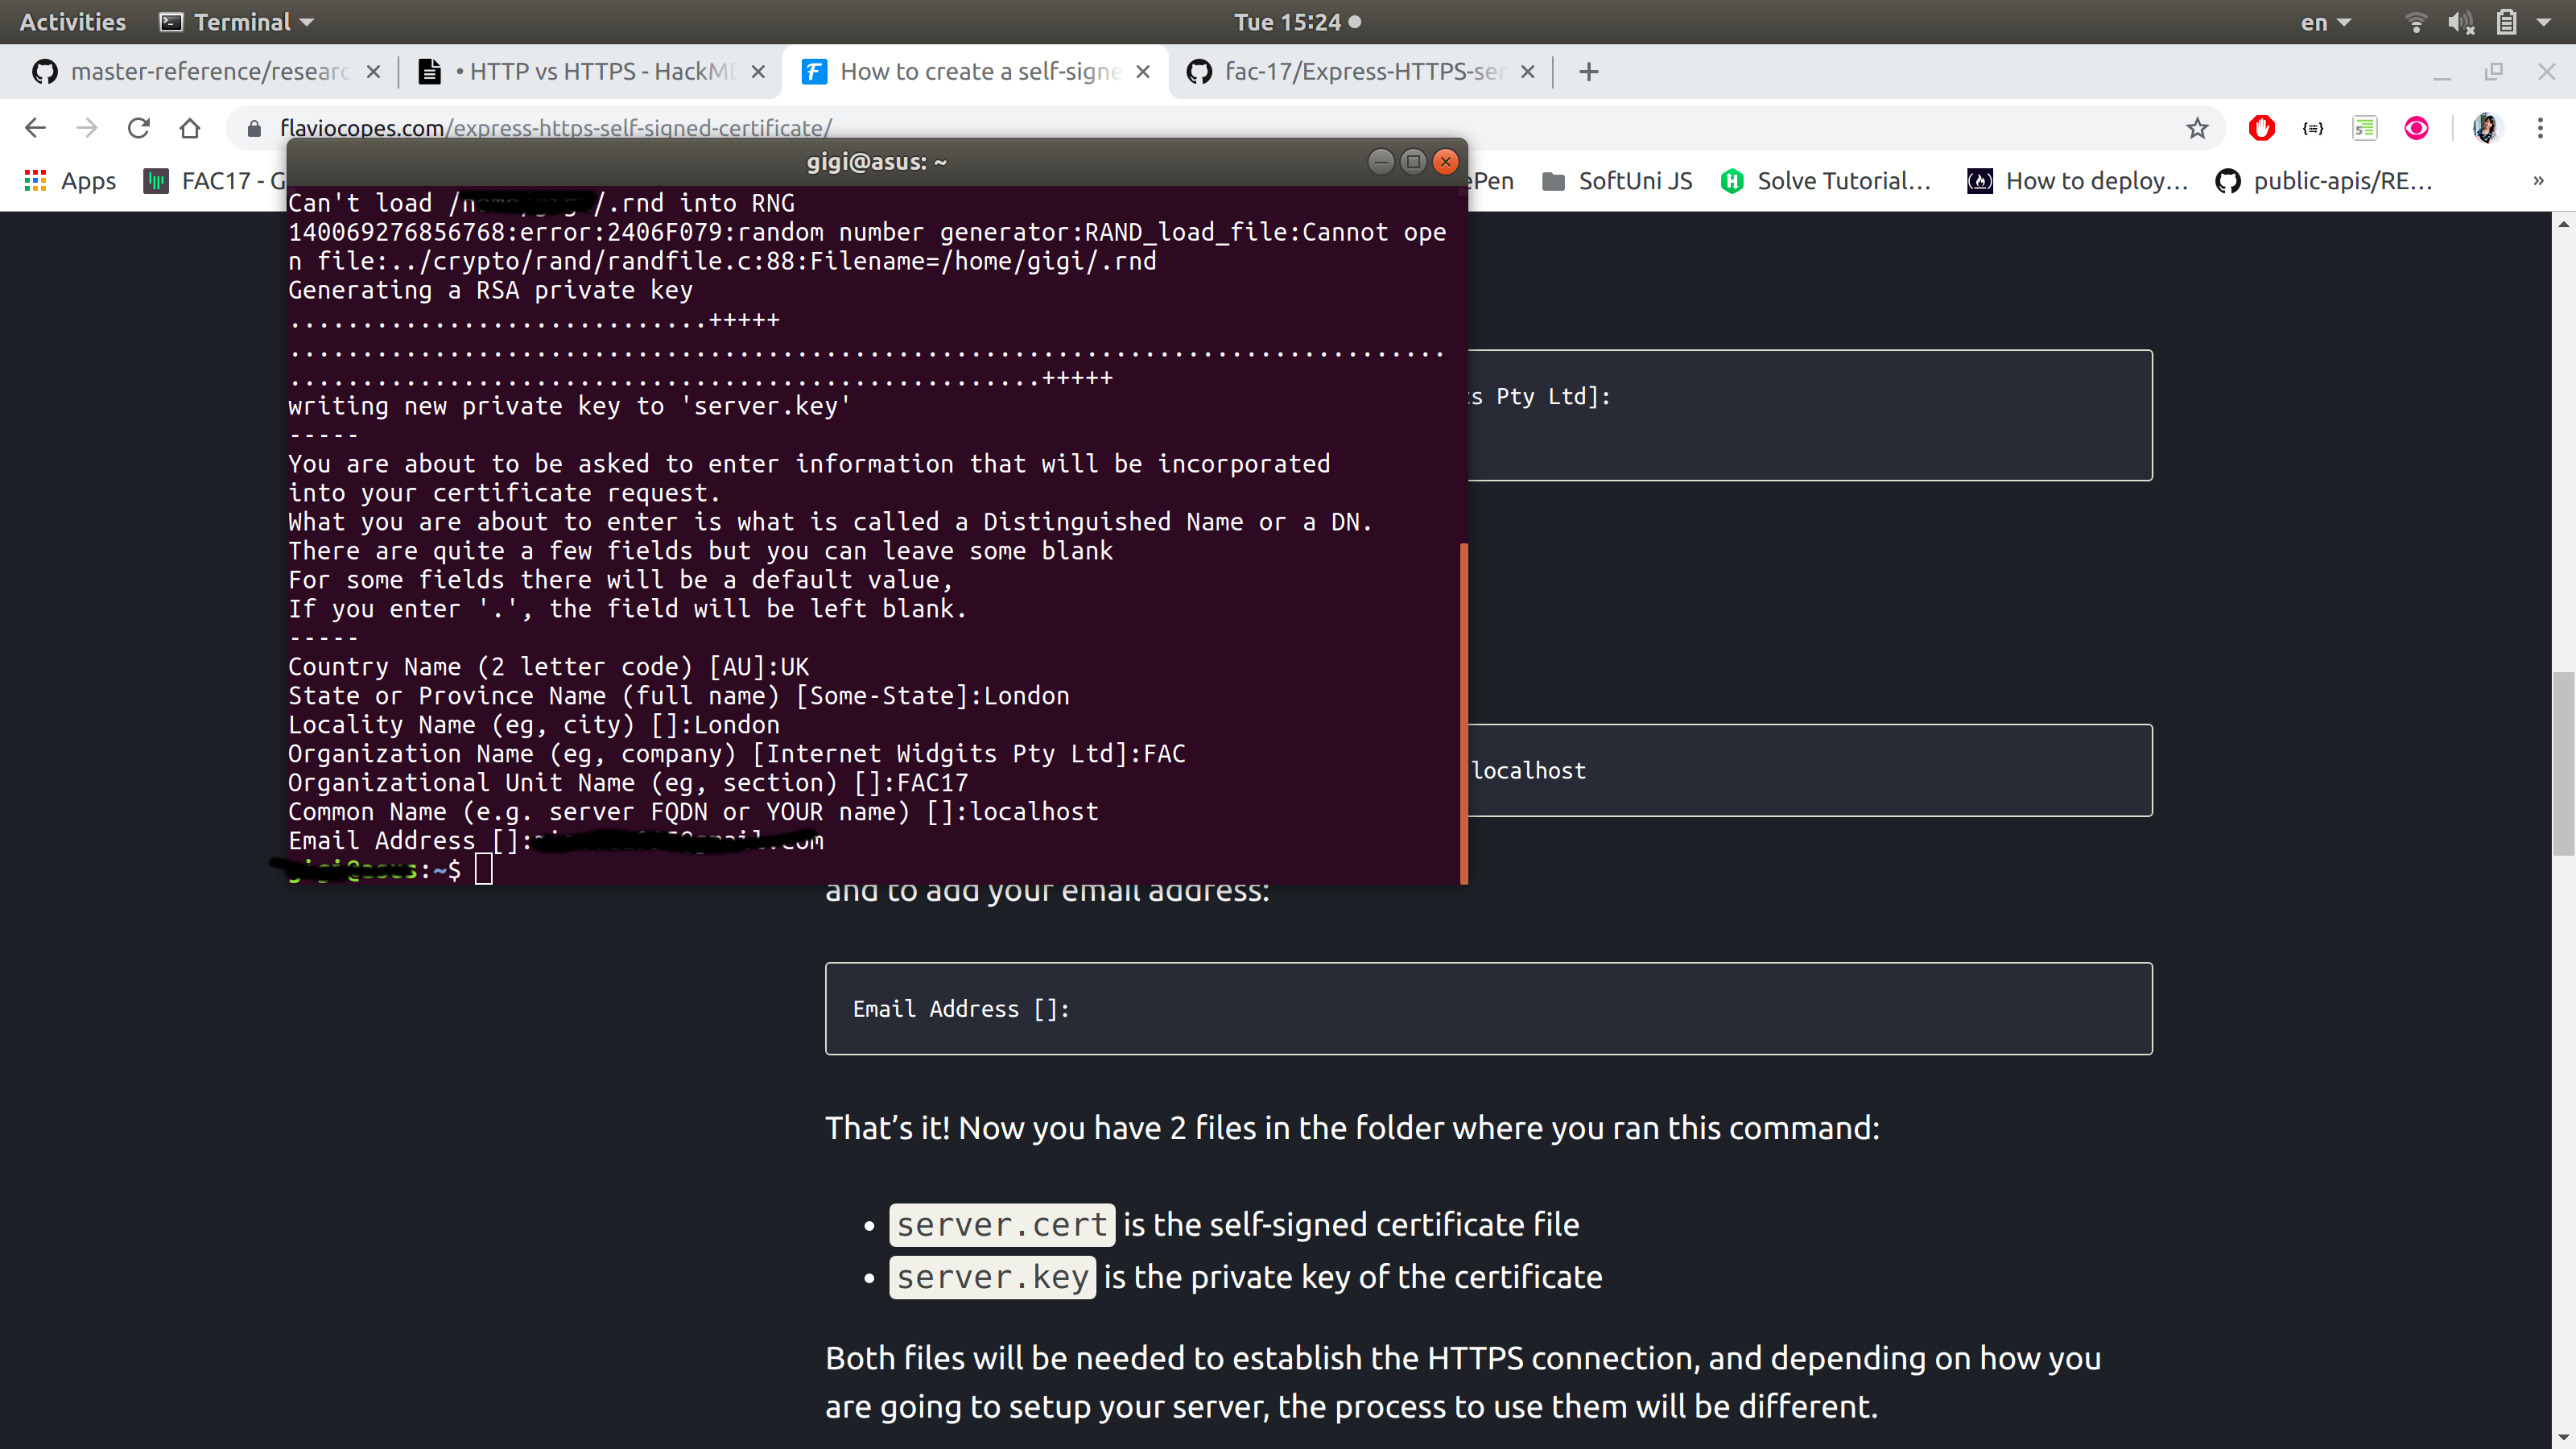Open the public-apis/RE bookmark
The image size is (2576, 1449).
[2324, 181]
